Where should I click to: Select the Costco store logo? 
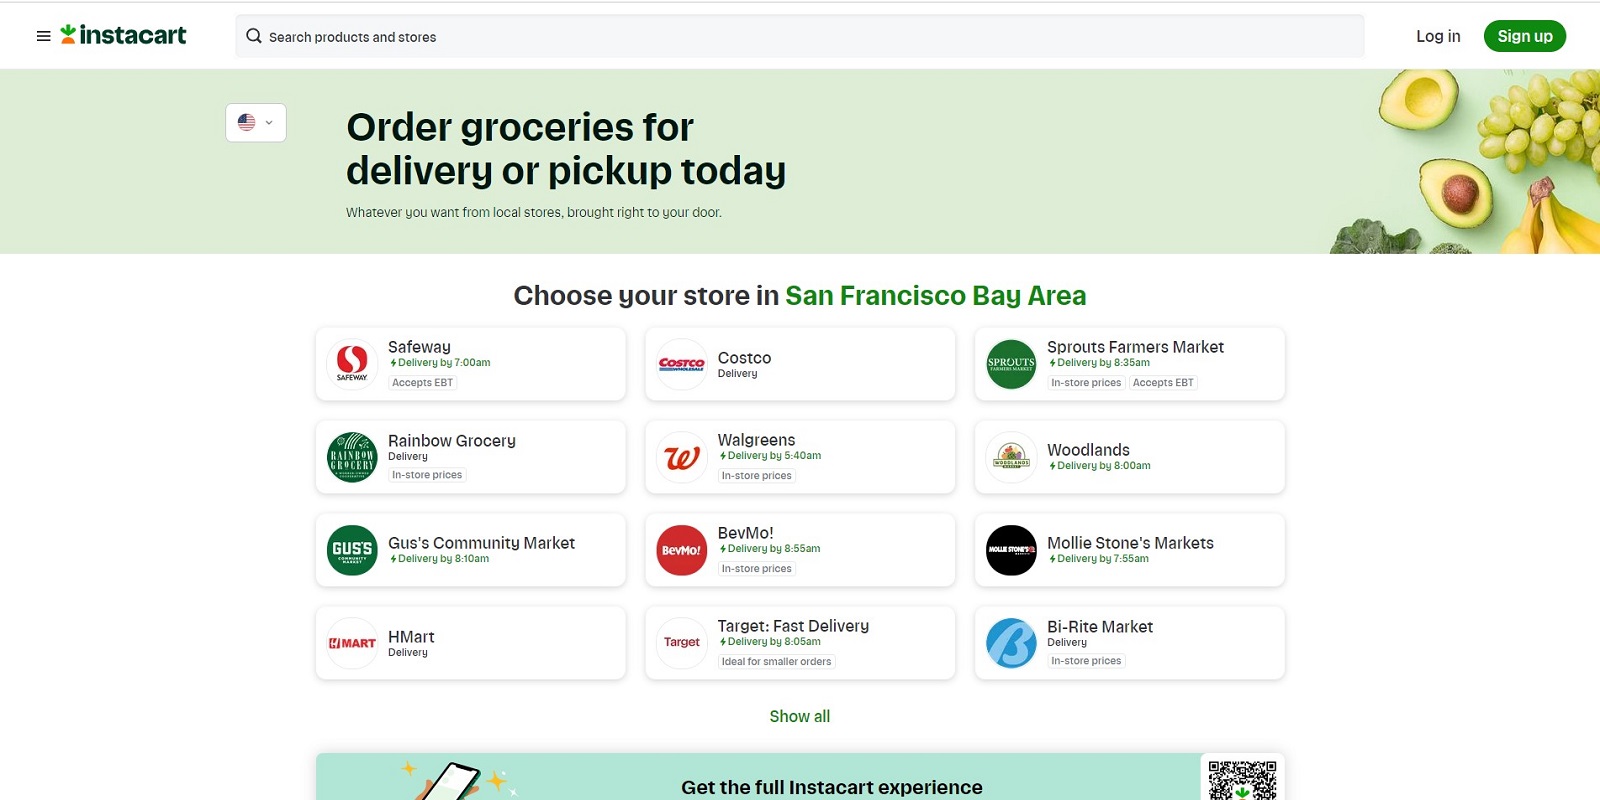(x=681, y=364)
